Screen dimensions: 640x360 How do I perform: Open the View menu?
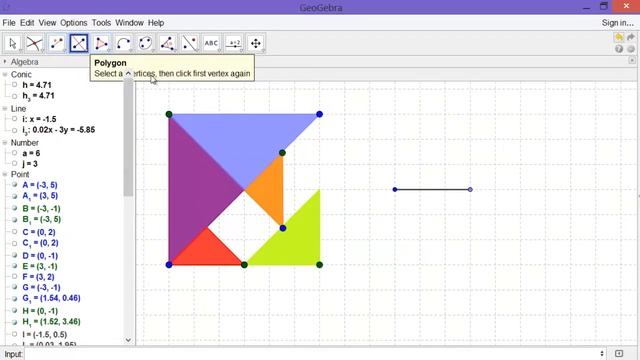(x=47, y=23)
